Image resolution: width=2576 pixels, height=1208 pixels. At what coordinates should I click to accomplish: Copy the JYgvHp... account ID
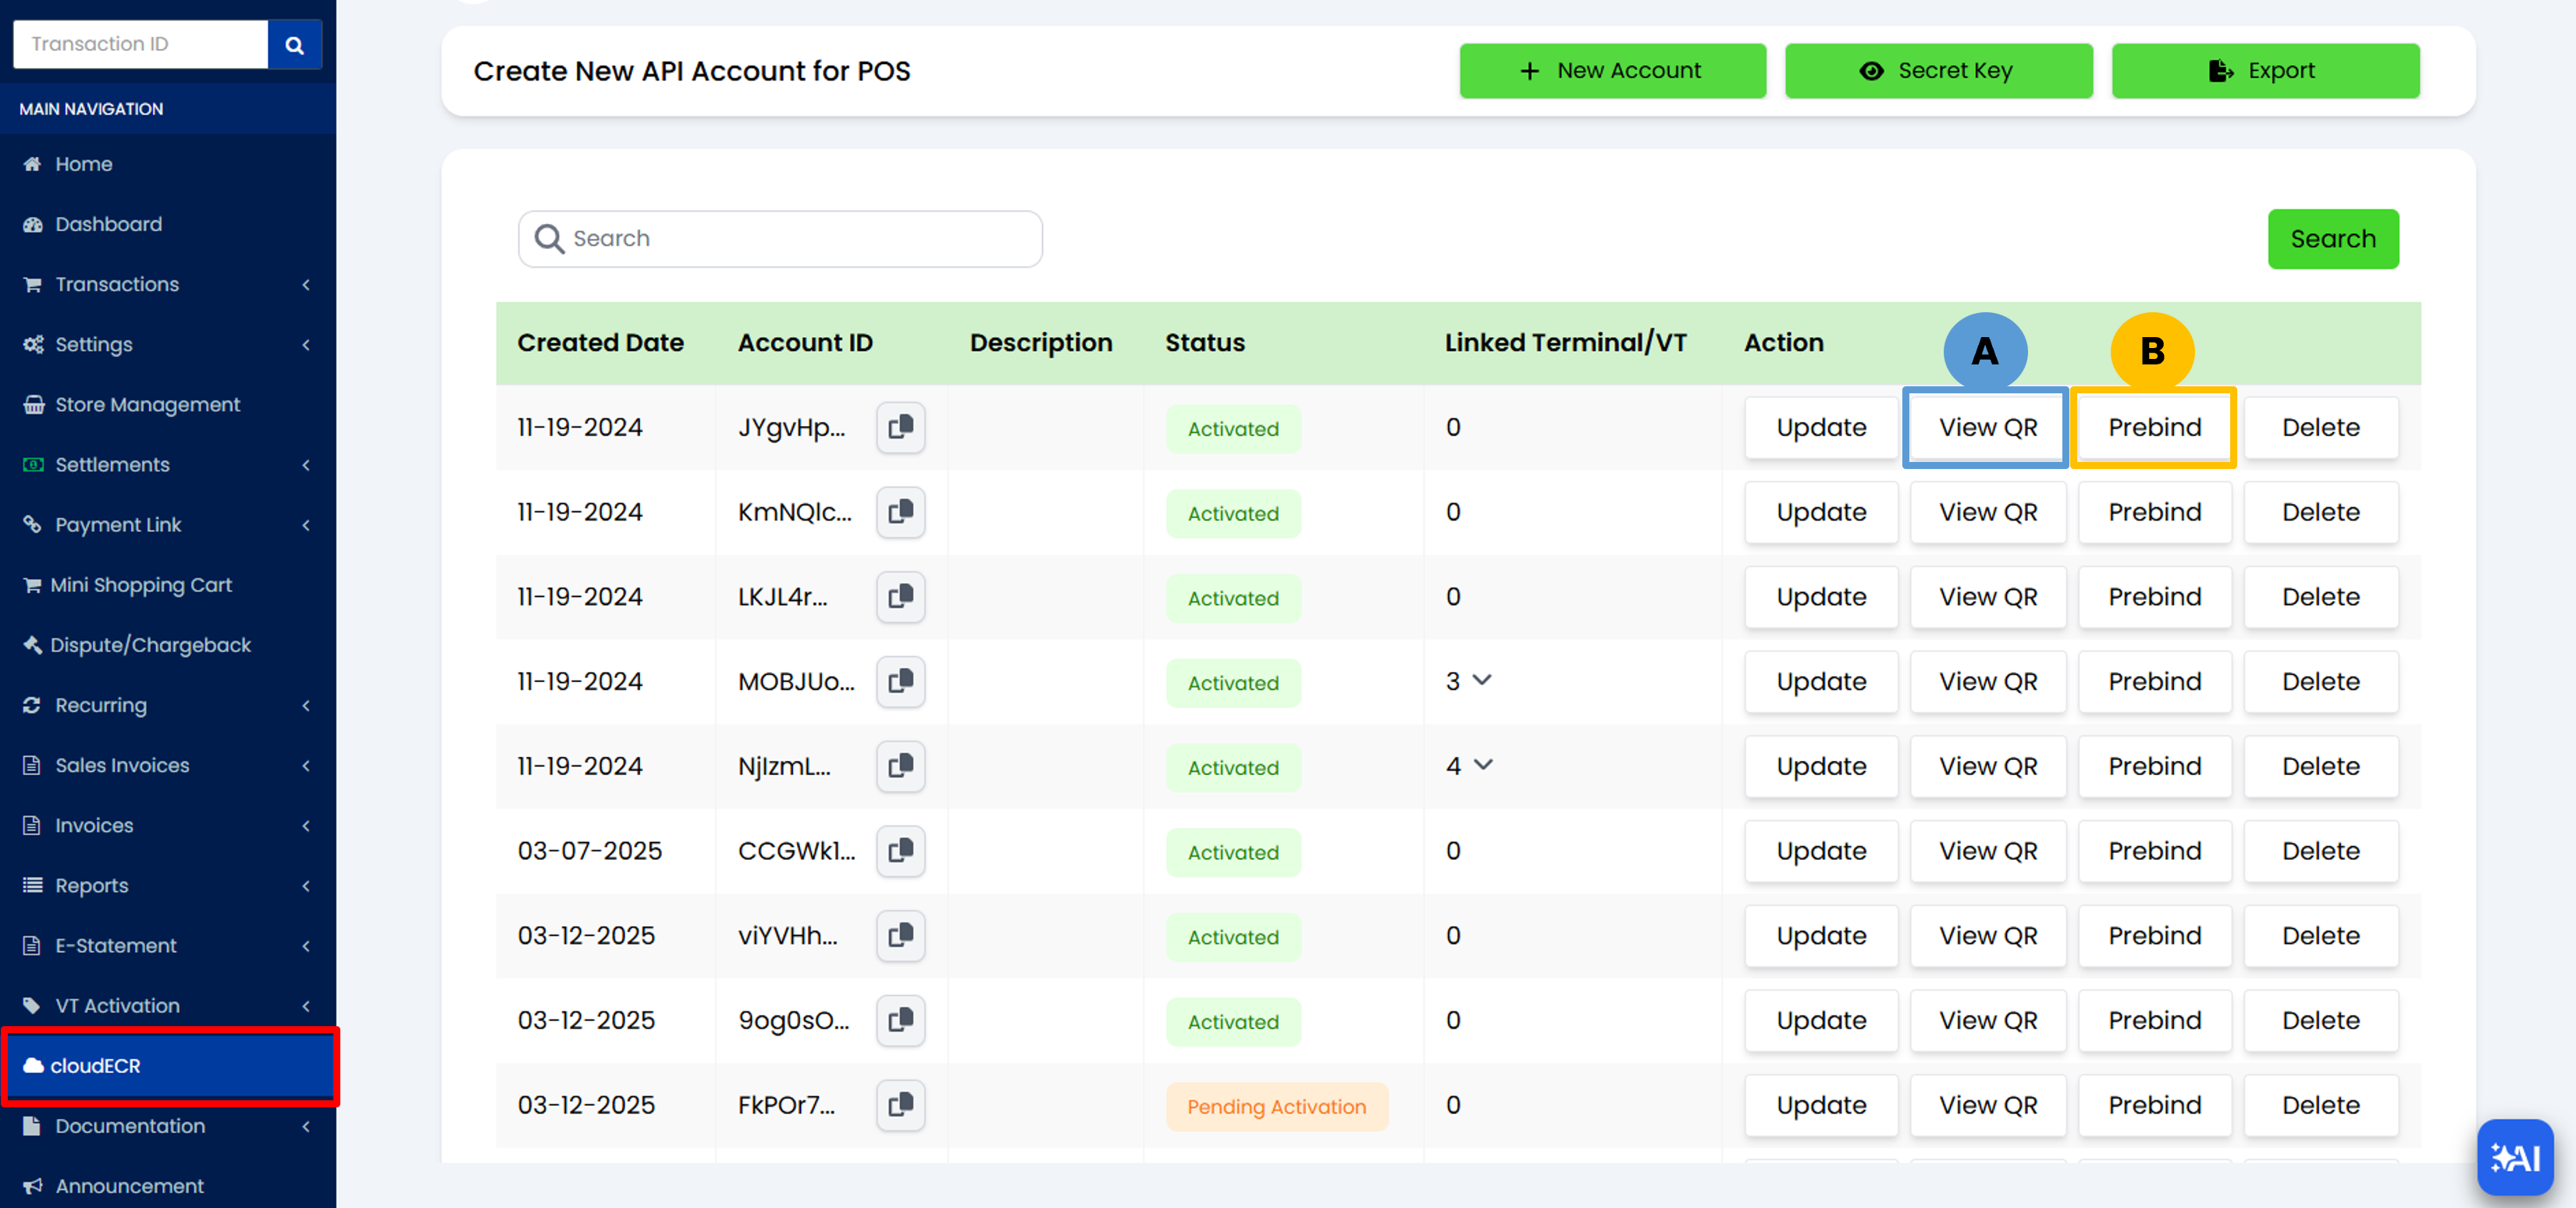coord(900,427)
